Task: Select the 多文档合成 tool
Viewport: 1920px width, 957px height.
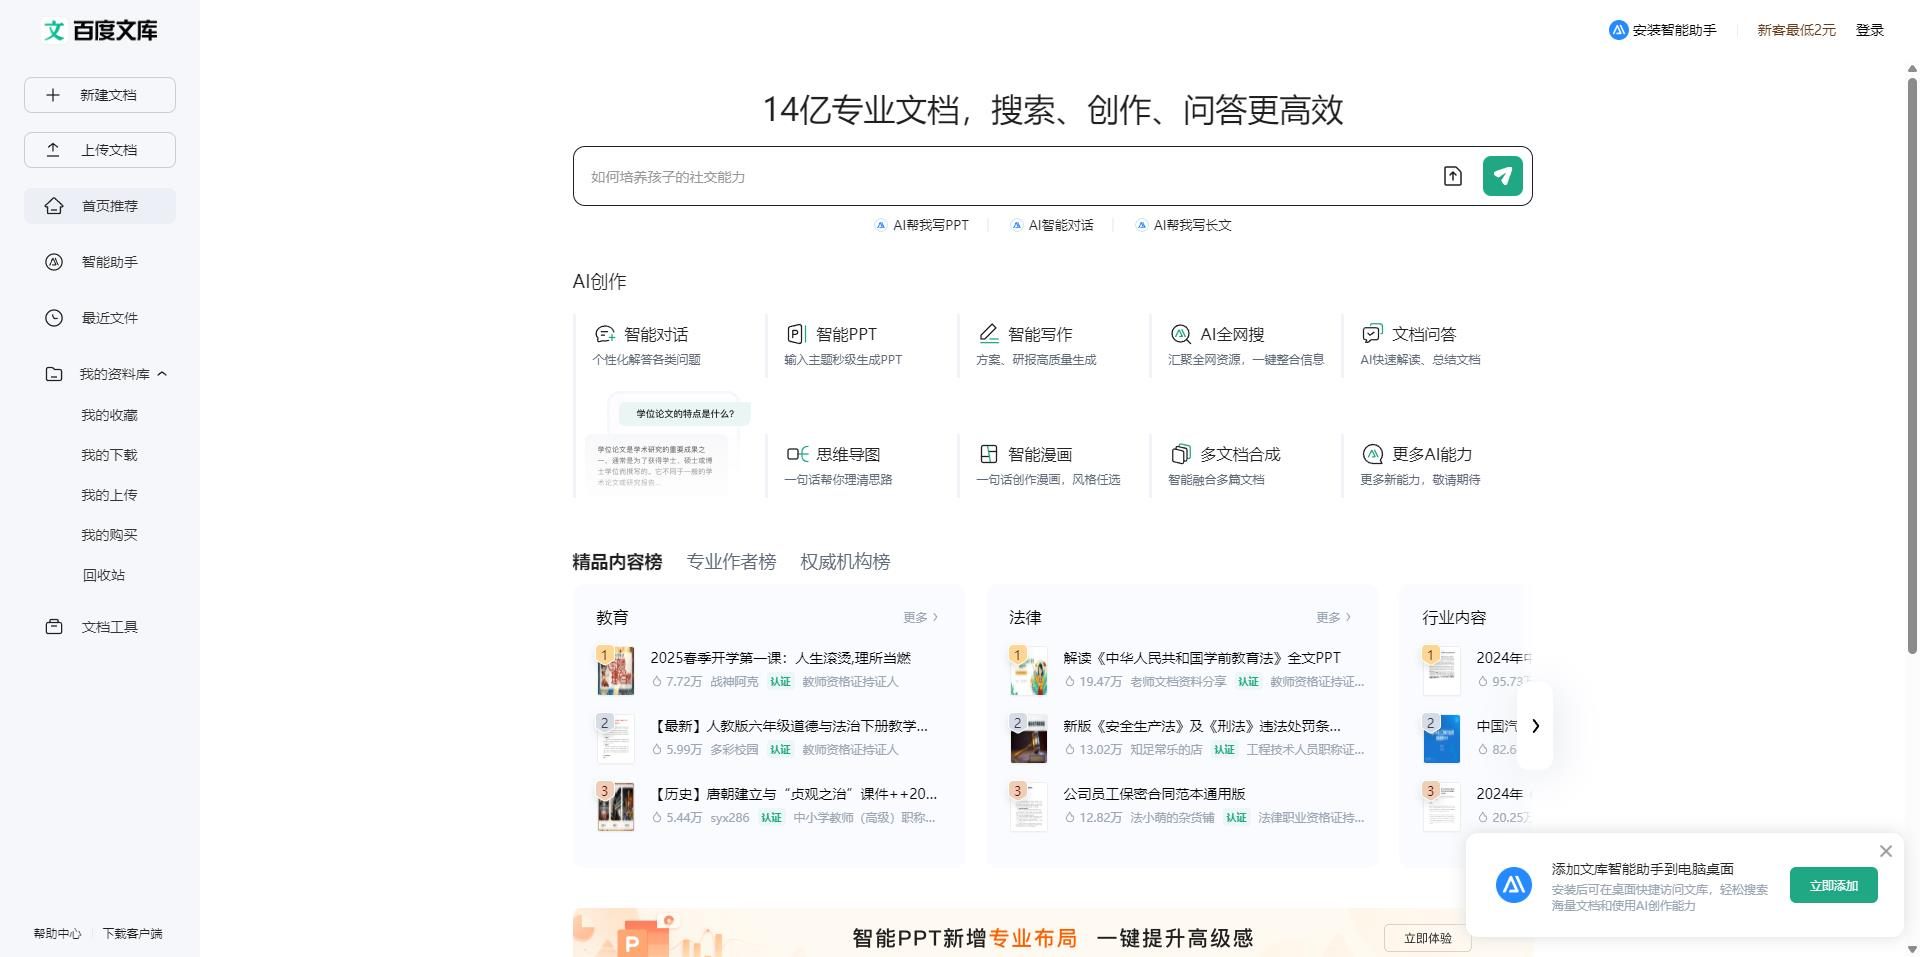Action: click(x=1238, y=455)
